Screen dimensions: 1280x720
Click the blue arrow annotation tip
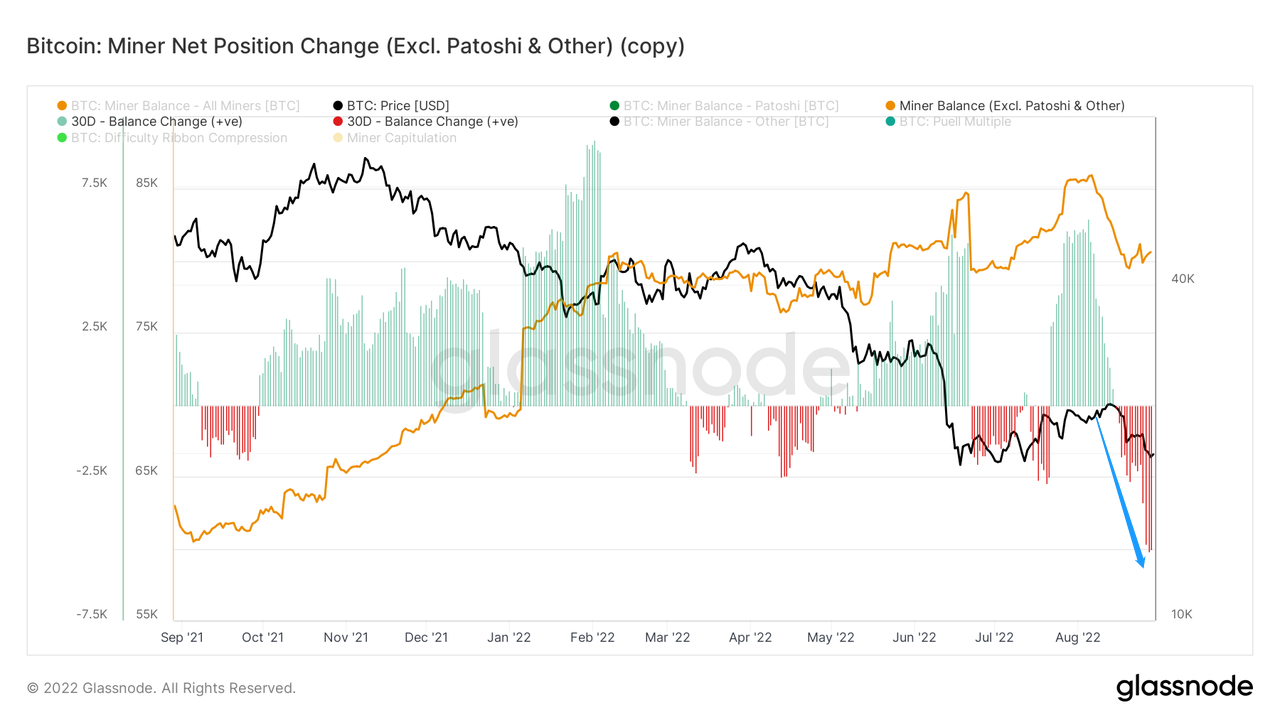1142,566
